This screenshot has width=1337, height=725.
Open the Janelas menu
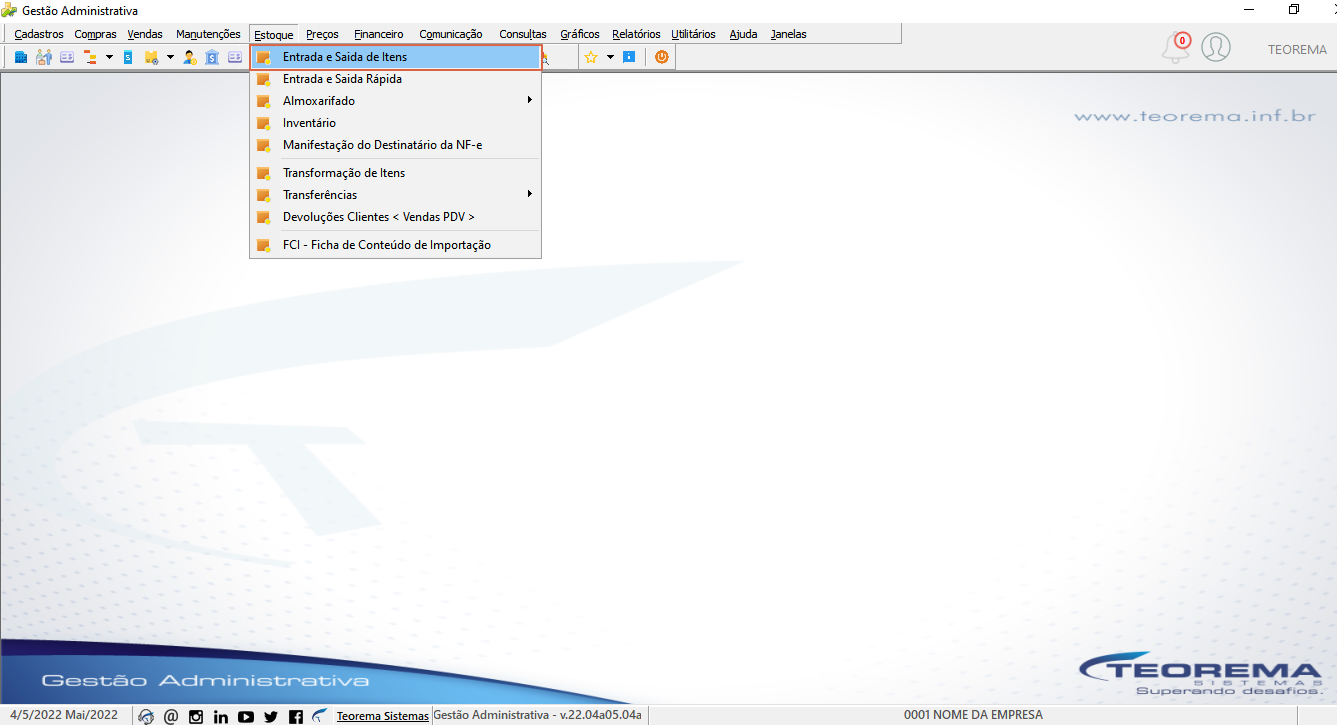pyautogui.click(x=788, y=34)
